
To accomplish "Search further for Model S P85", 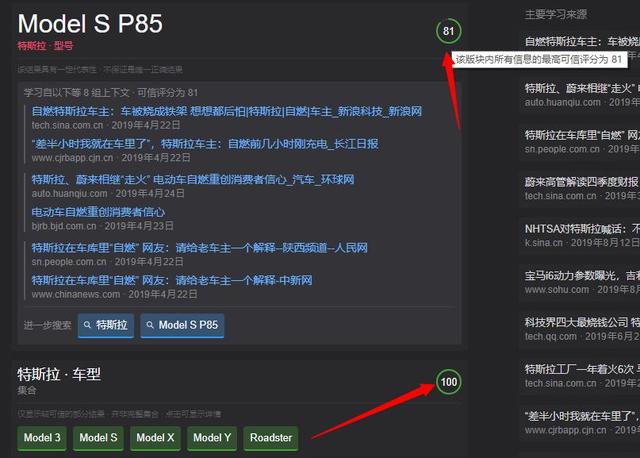I will click(x=182, y=325).
